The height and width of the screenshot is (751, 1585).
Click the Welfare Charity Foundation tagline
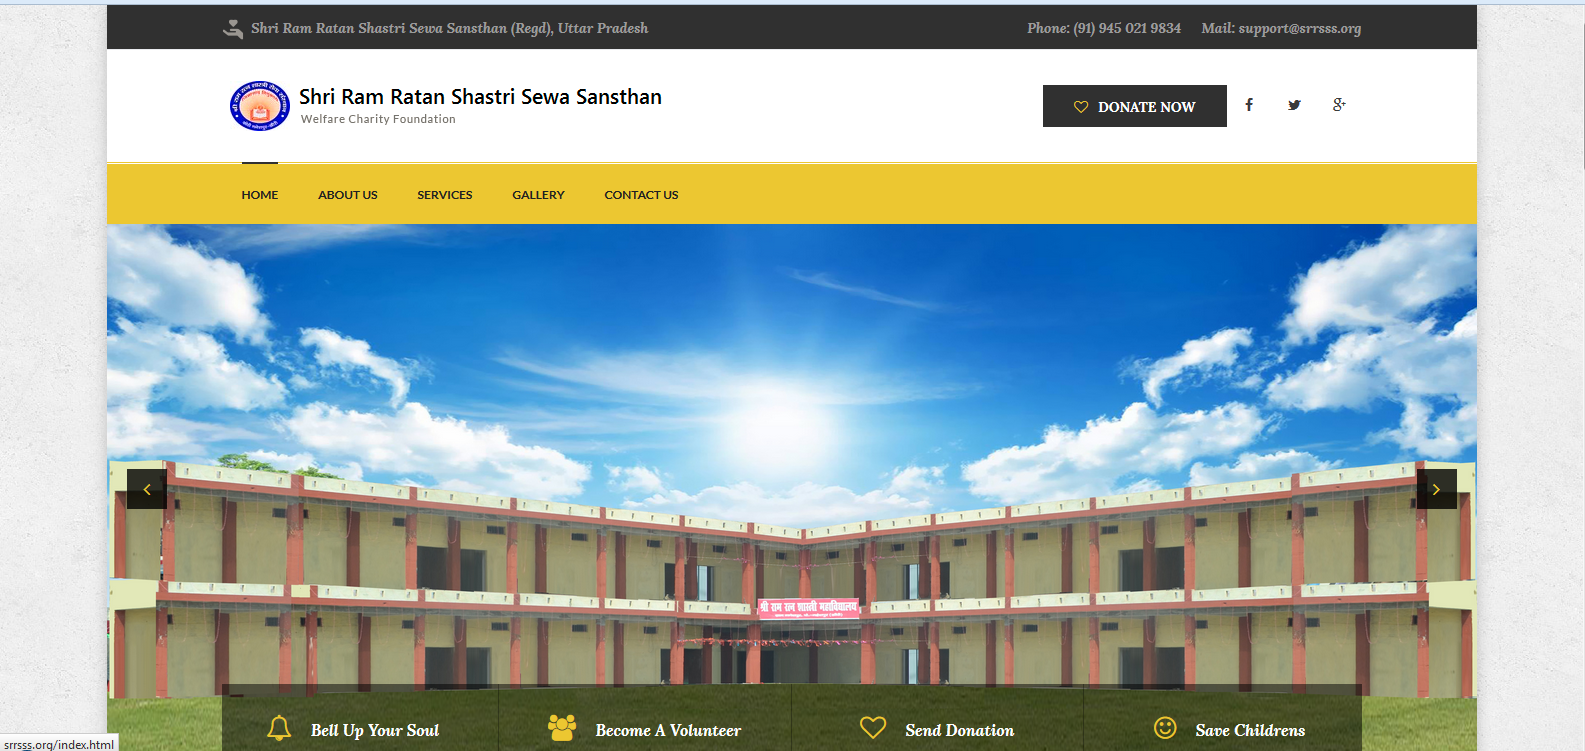tap(378, 119)
